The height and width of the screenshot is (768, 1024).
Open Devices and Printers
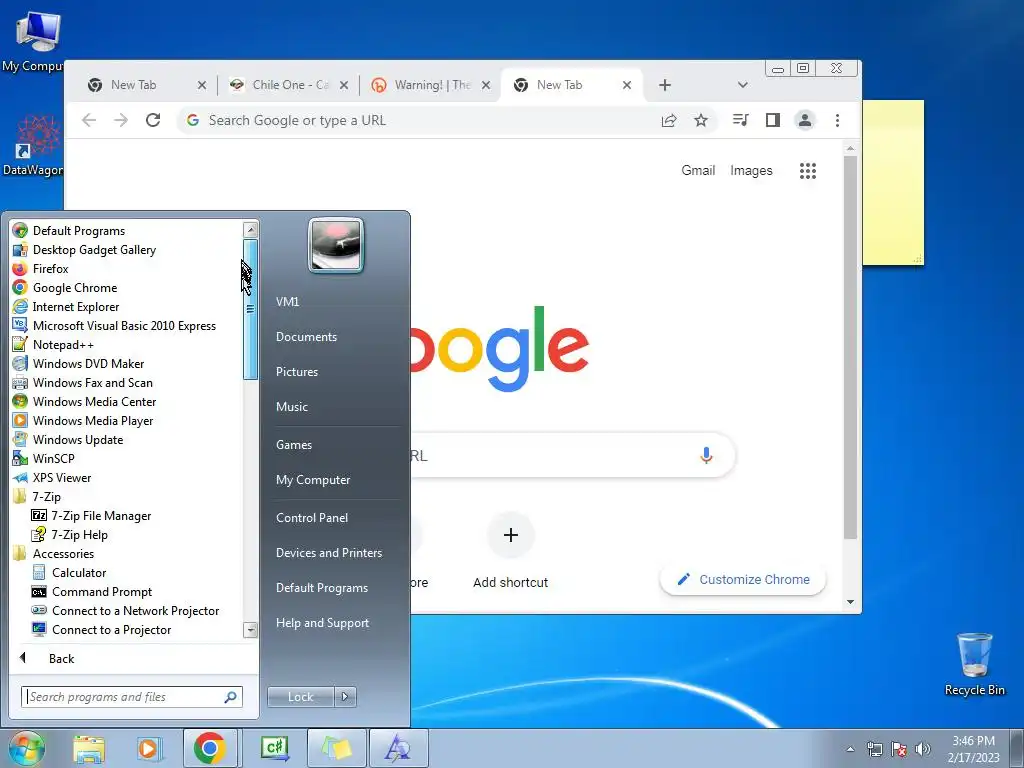(x=329, y=553)
